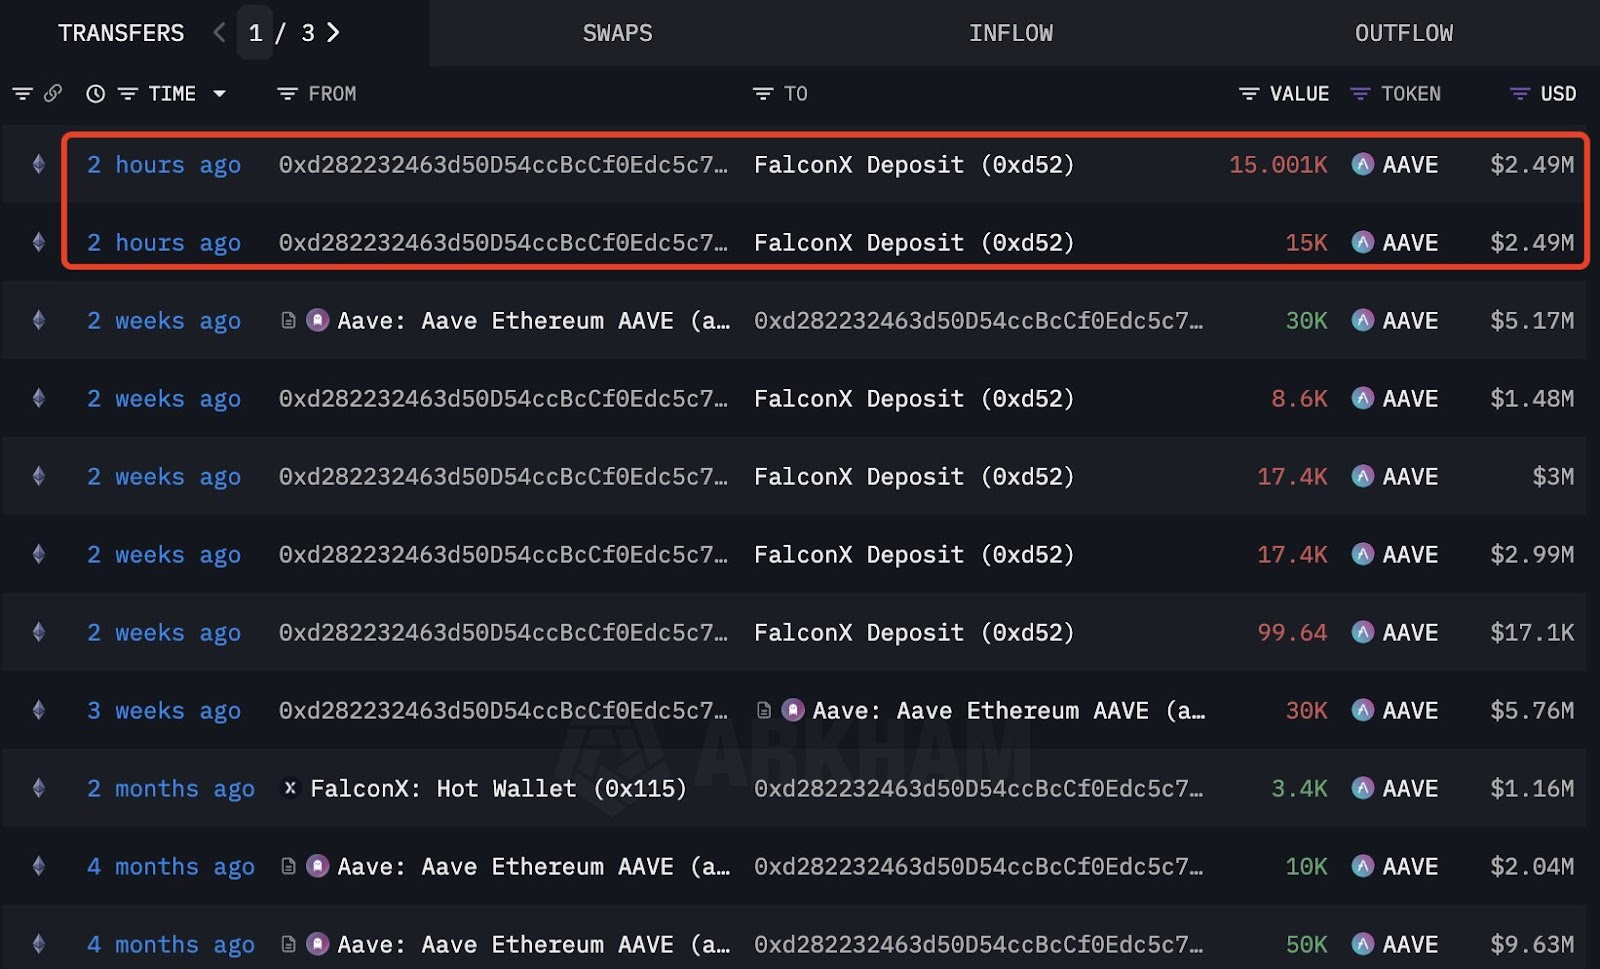This screenshot has height=969, width=1600.
Task: Filter by the TO column
Action: point(763,94)
